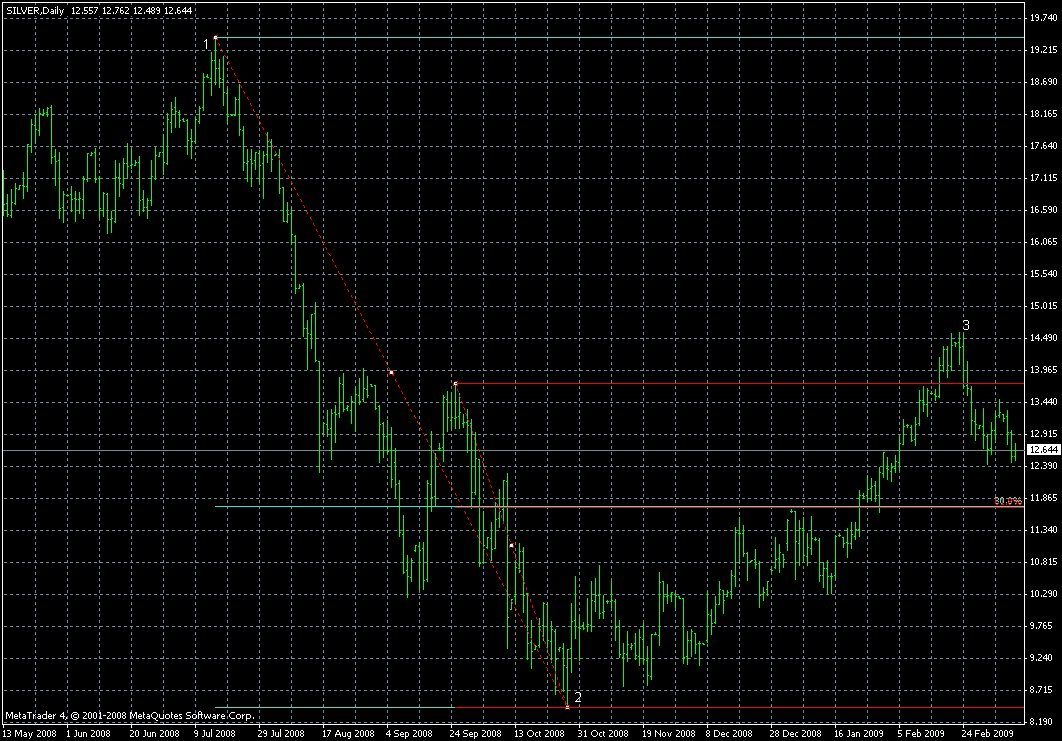Click the 28 Dec 2008 date label

coord(795,734)
